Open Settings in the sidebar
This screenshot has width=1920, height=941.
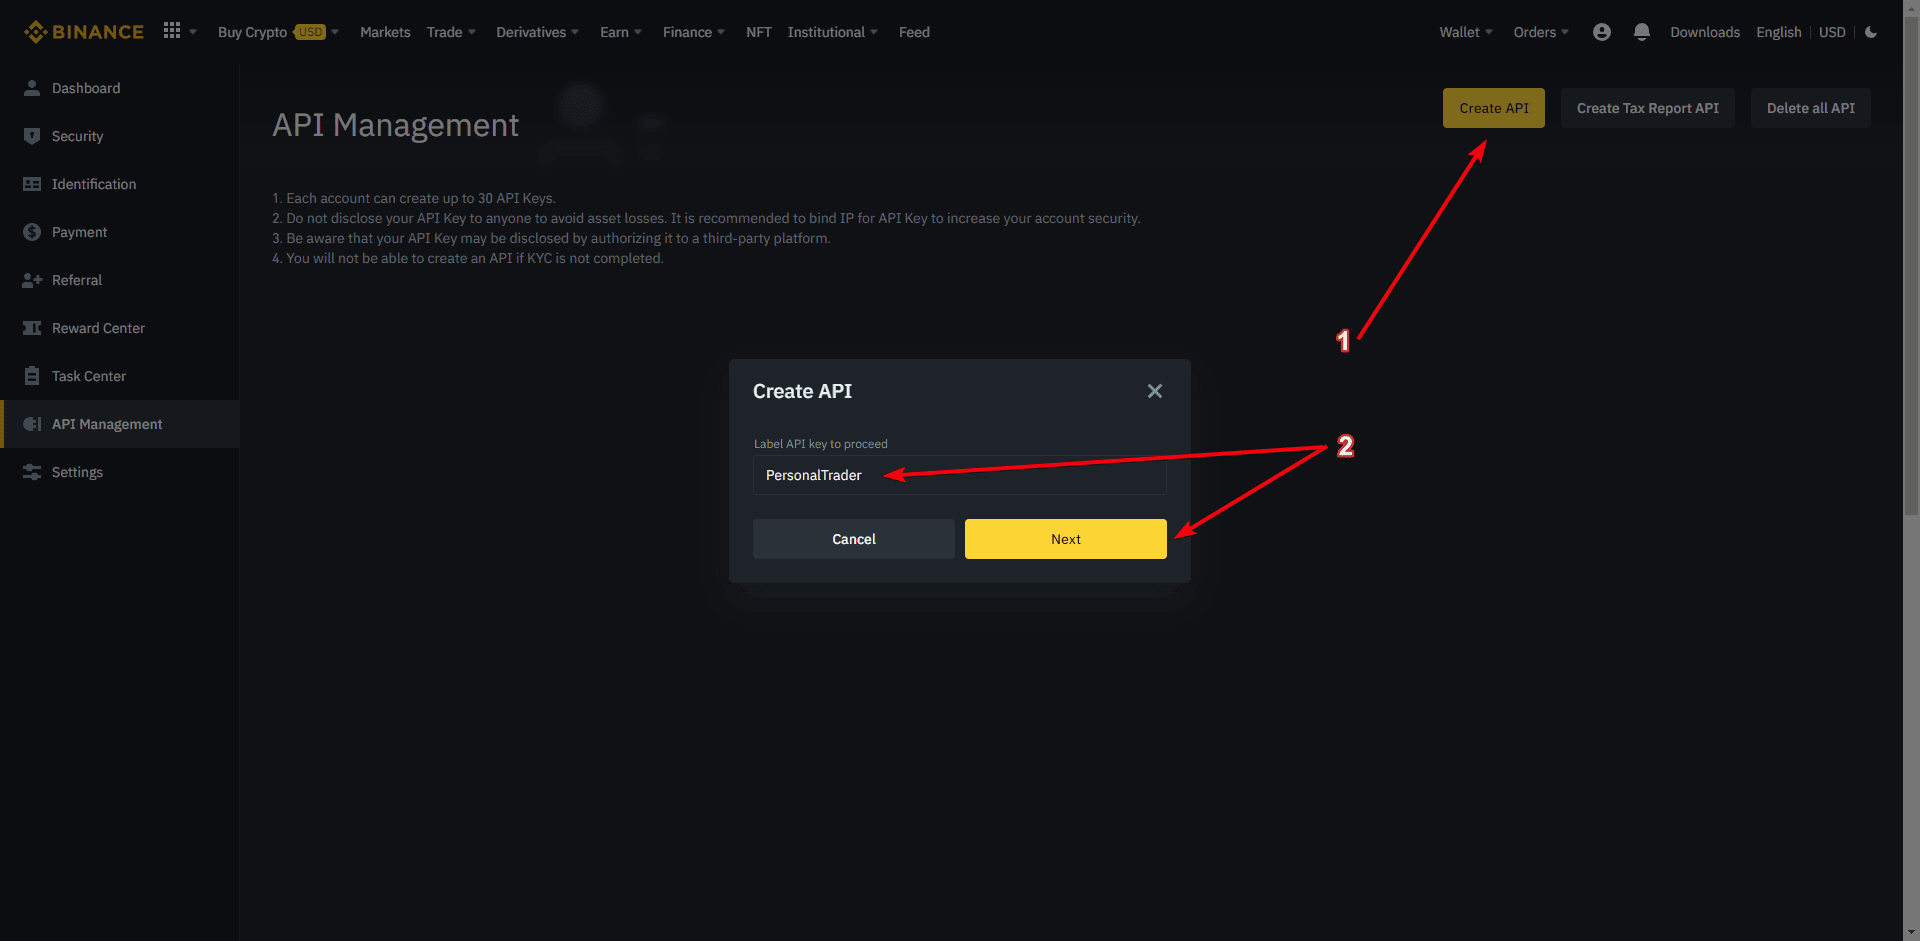(77, 472)
